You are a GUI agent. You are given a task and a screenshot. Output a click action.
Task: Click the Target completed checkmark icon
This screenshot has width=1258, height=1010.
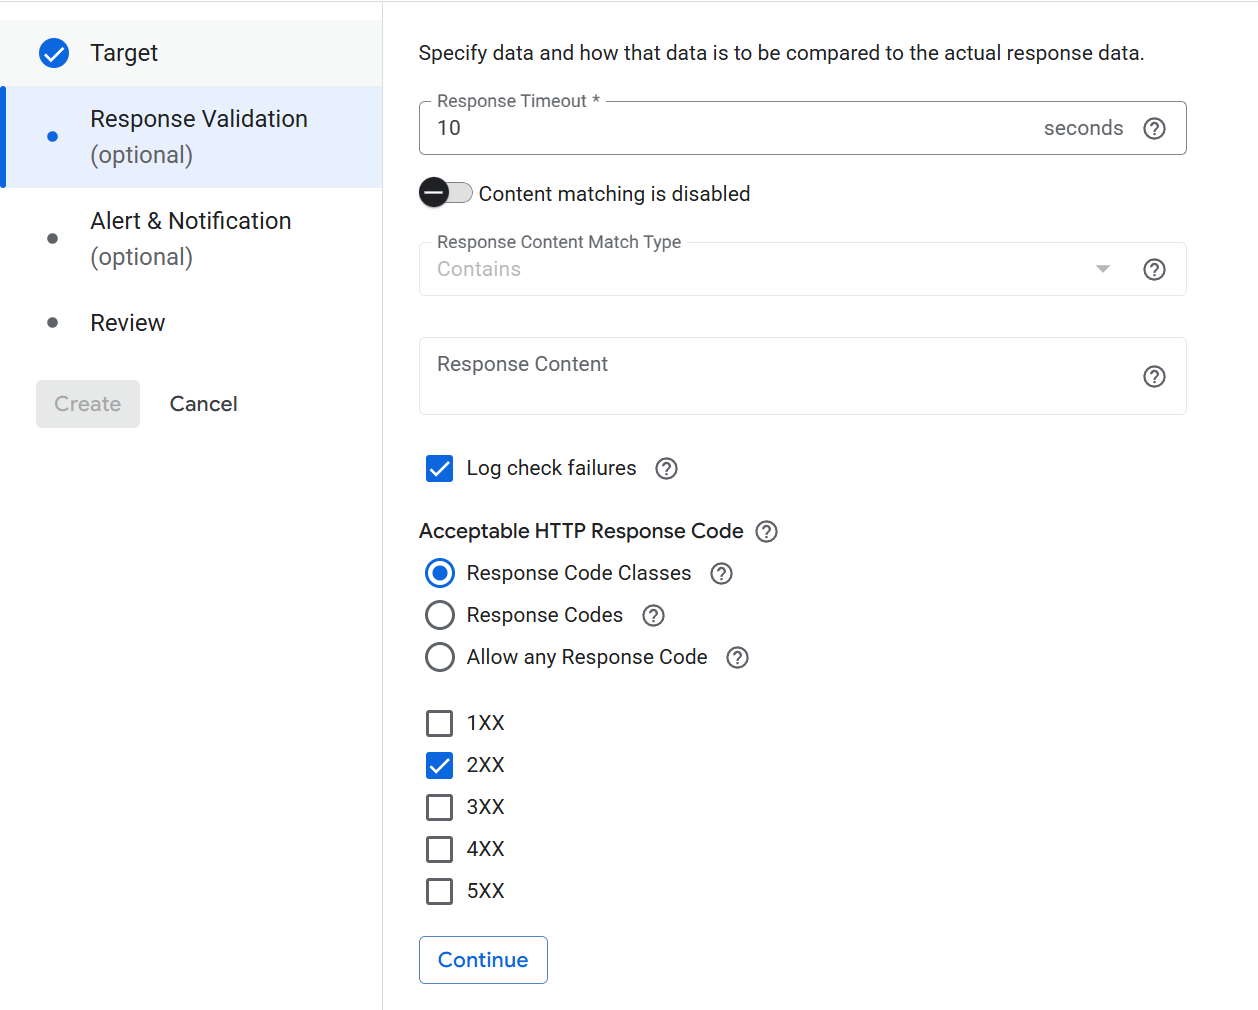pyautogui.click(x=54, y=53)
